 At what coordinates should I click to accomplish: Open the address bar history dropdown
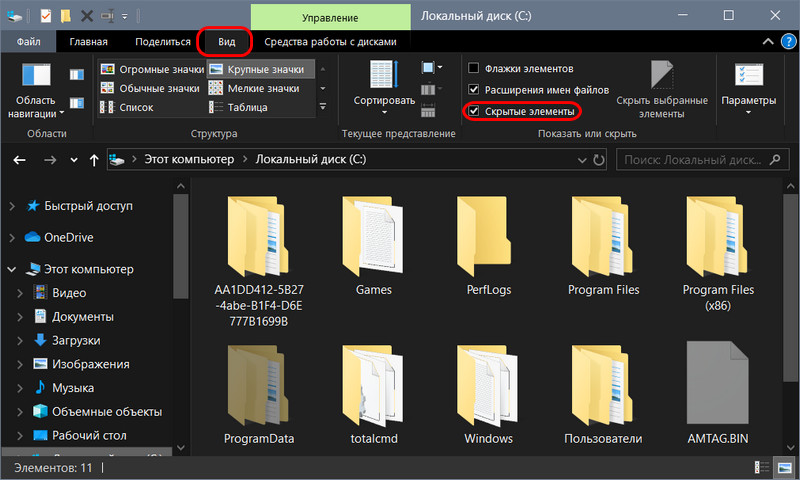coord(582,160)
